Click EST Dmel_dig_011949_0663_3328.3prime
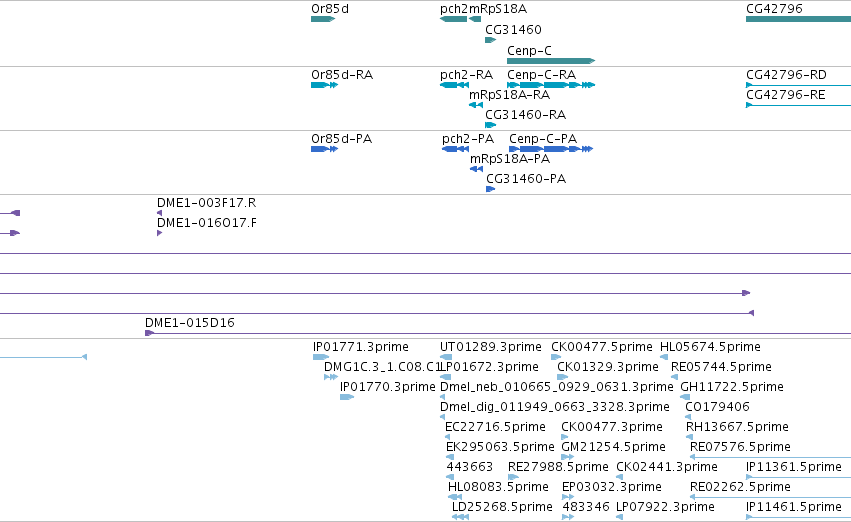The width and height of the screenshot is (851, 522). (x=443, y=417)
